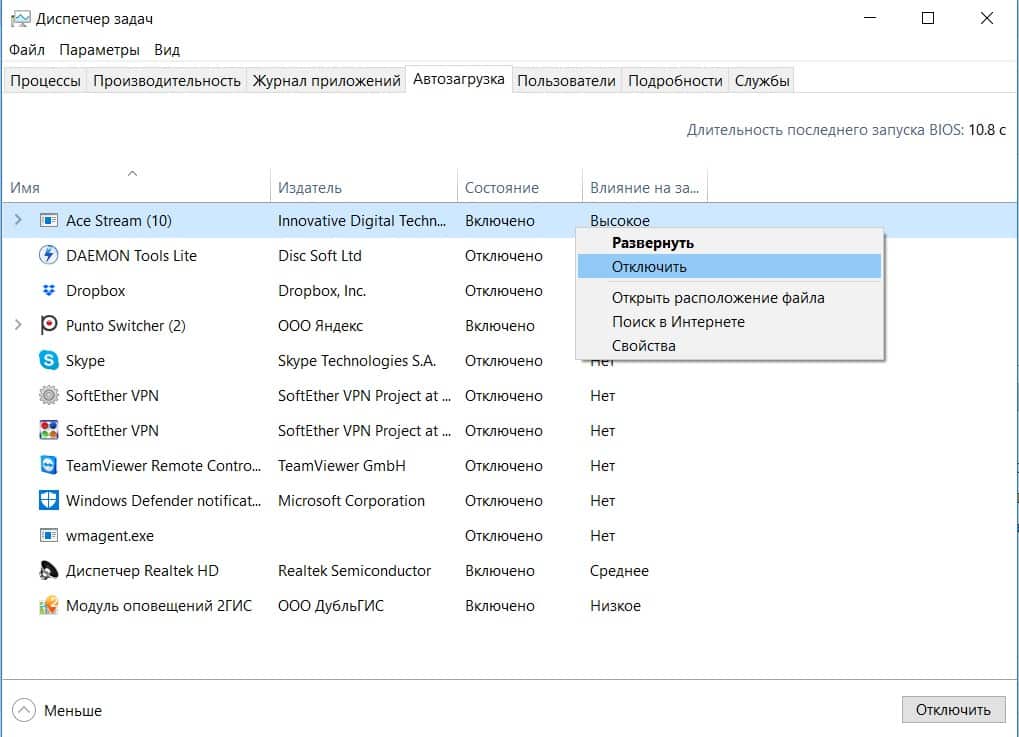
Task: Choose Отключить in the context menu
Action: (x=649, y=267)
